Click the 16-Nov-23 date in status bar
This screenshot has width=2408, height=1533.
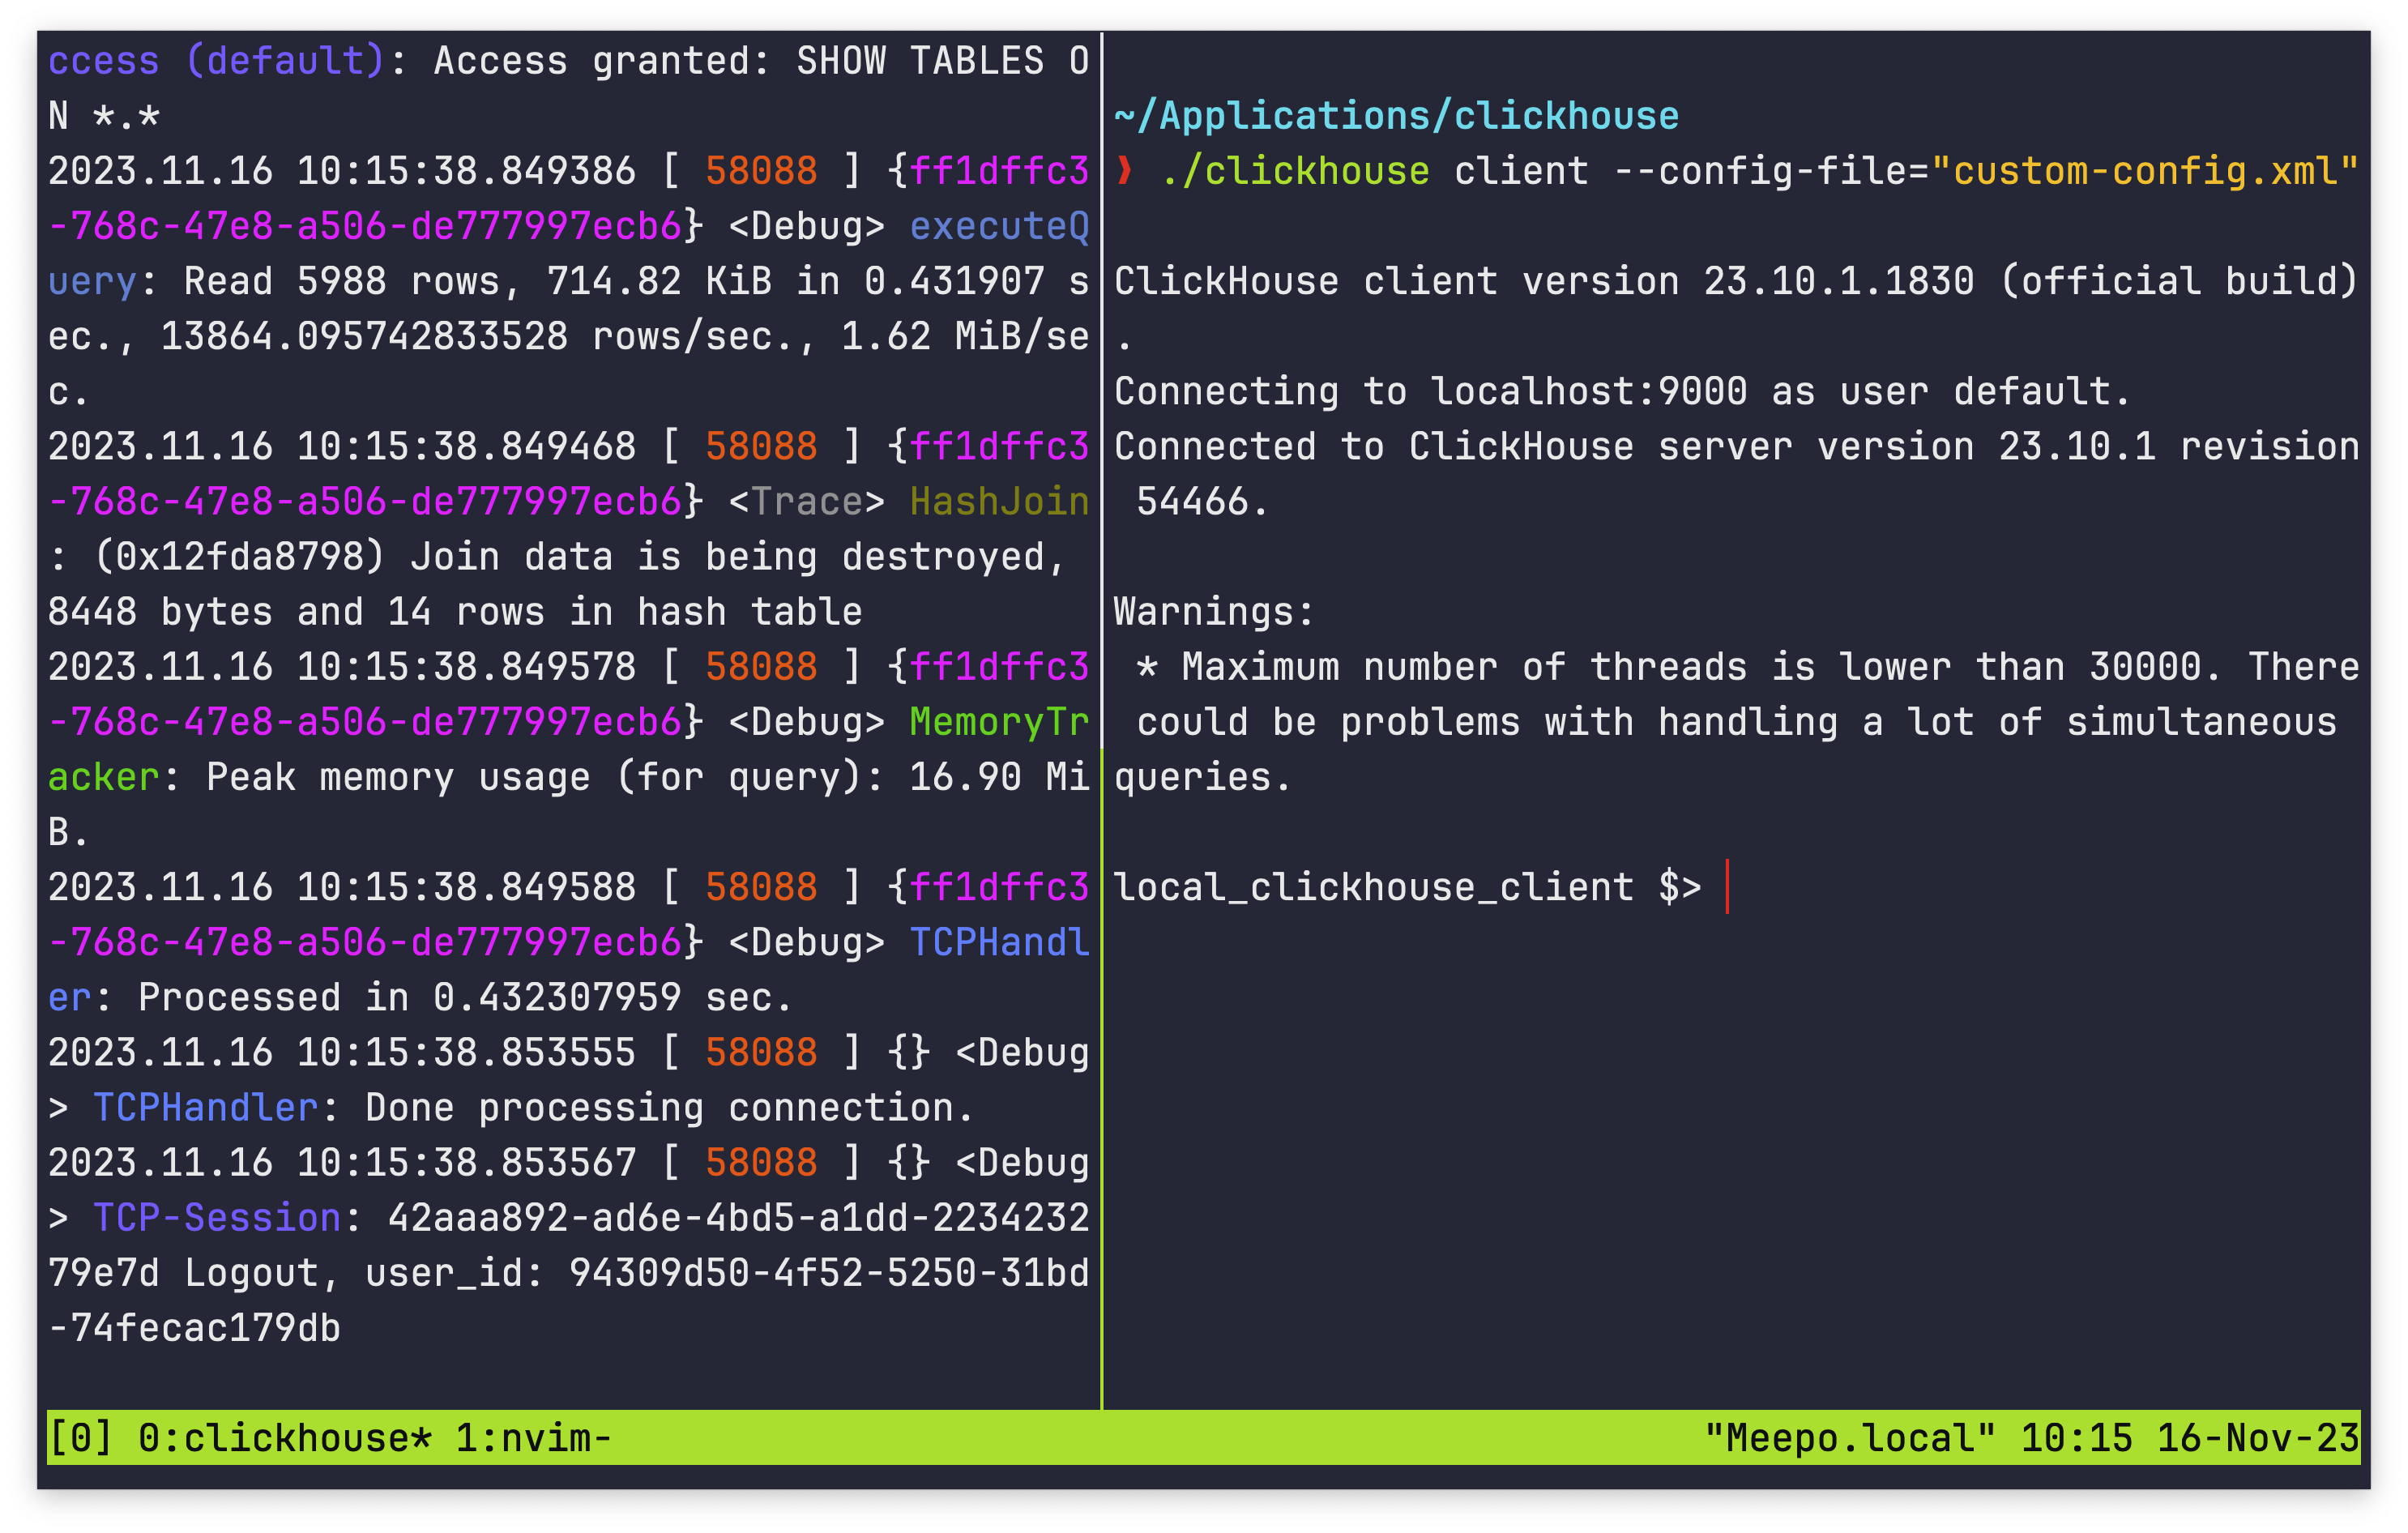[x=2257, y=1438]
